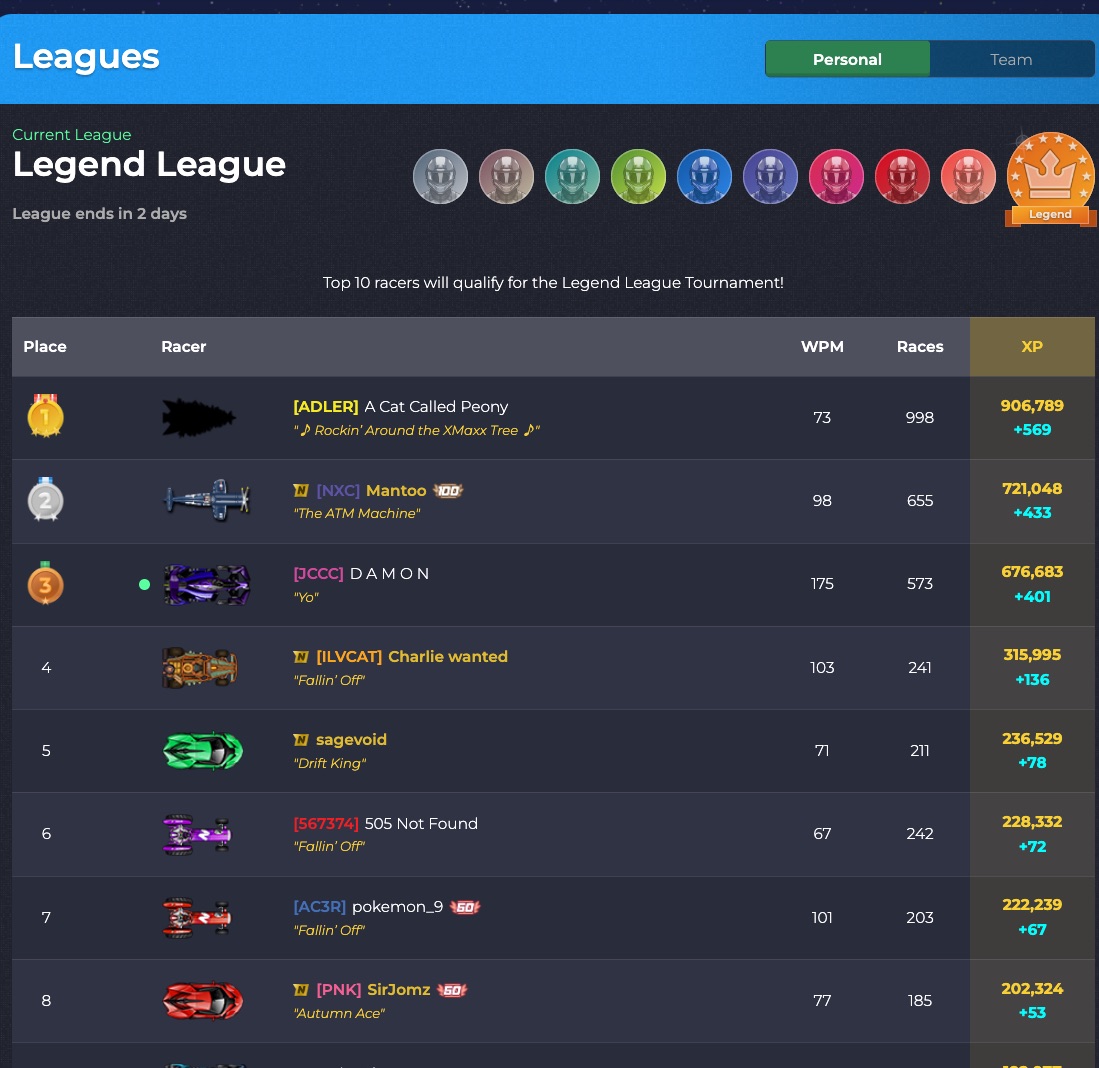
Task: Click the pink helmet league badge
Action: pyautogui.click(x=836, y=177)
